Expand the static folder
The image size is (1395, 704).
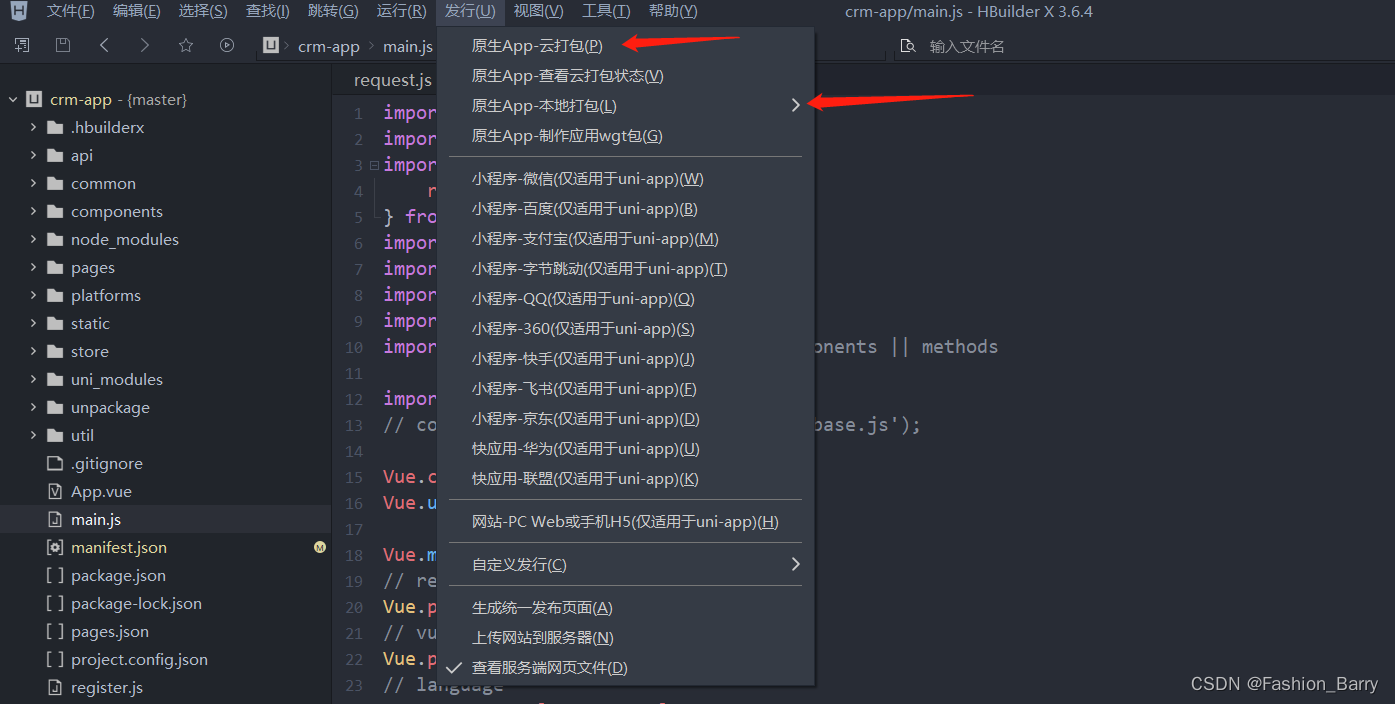(33, 323)
